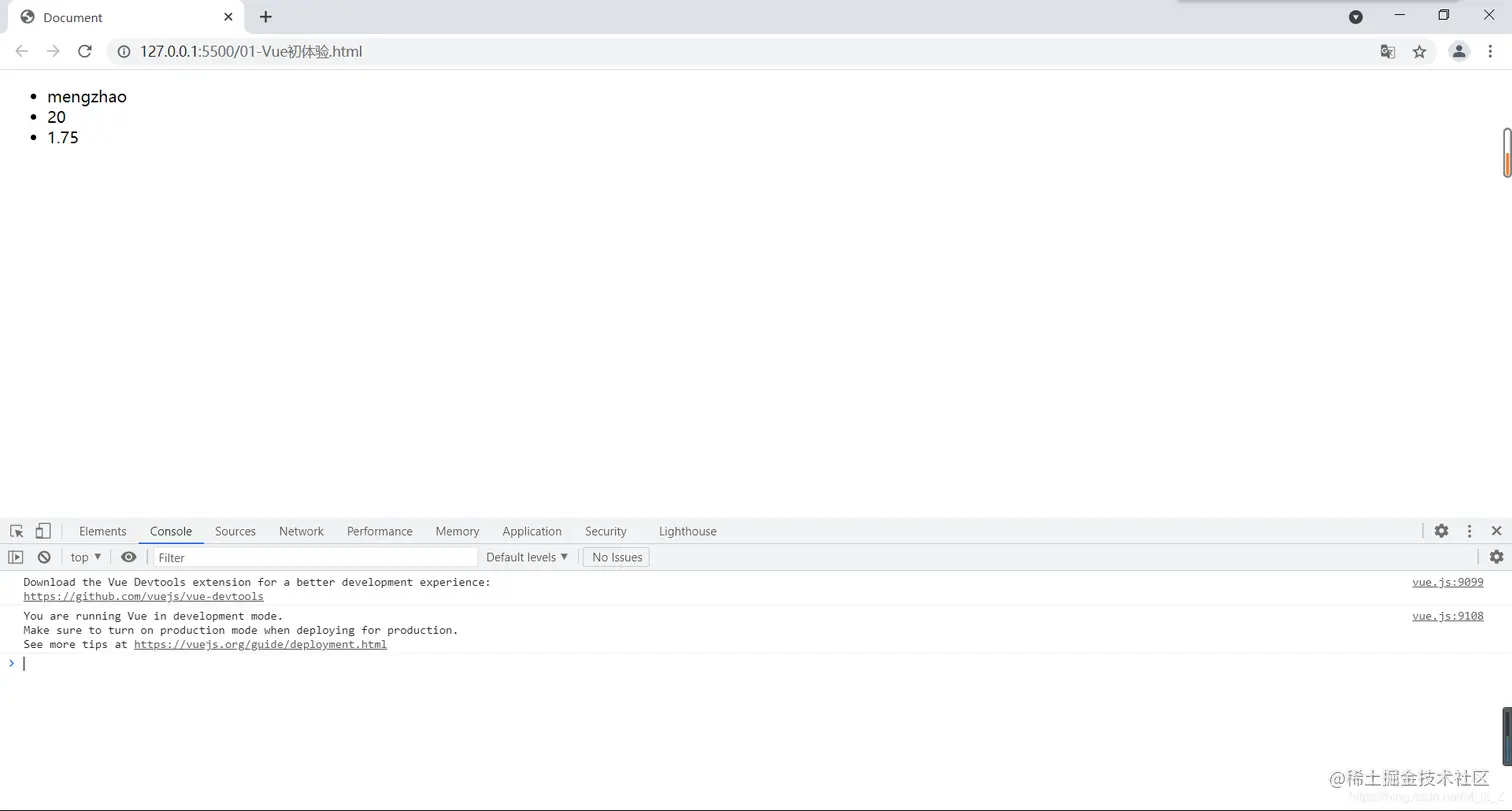
Task: Close the Document tab
Action: point(229,17)
